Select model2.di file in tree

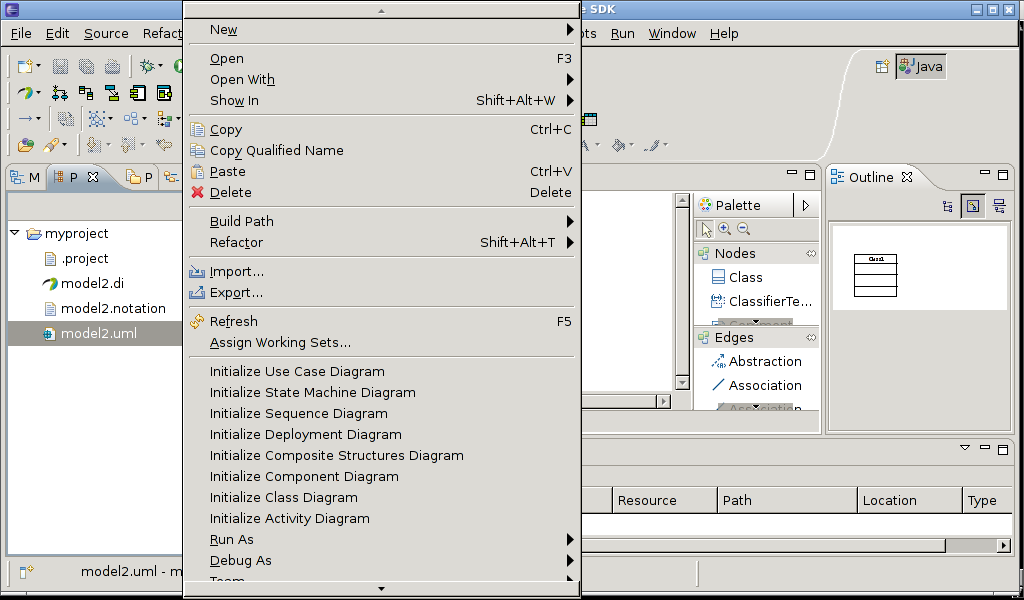pos(92,284)
